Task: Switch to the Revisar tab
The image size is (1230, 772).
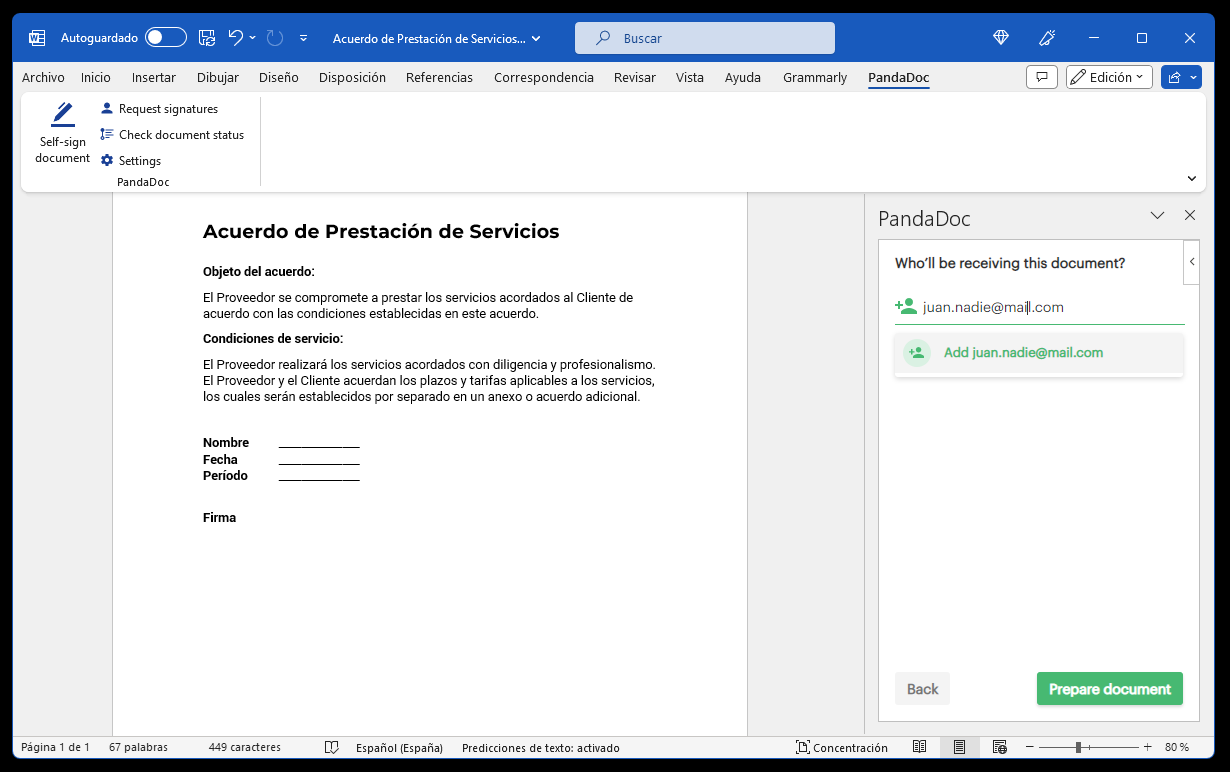Action: [635, 77]
